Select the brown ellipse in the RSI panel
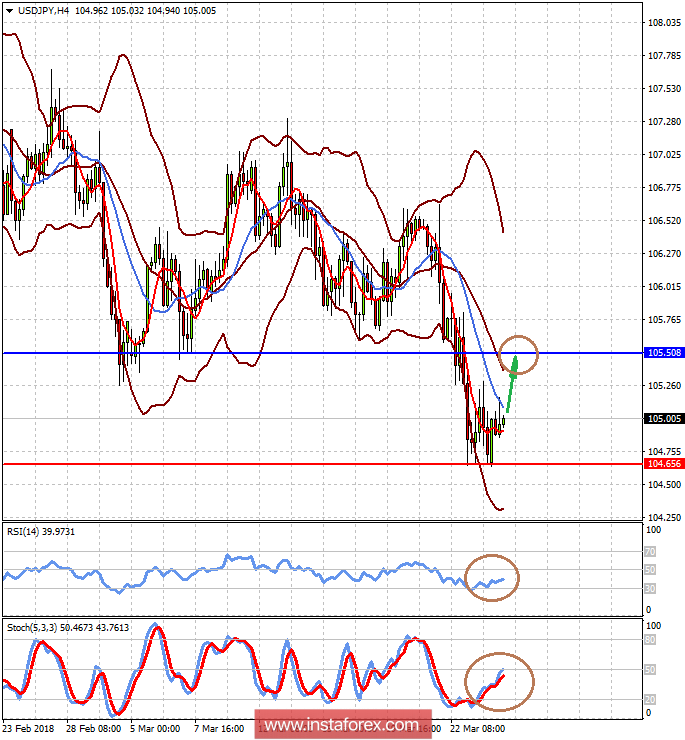The height and width of the screenshot is (740, 685). [x=491, y=578]
